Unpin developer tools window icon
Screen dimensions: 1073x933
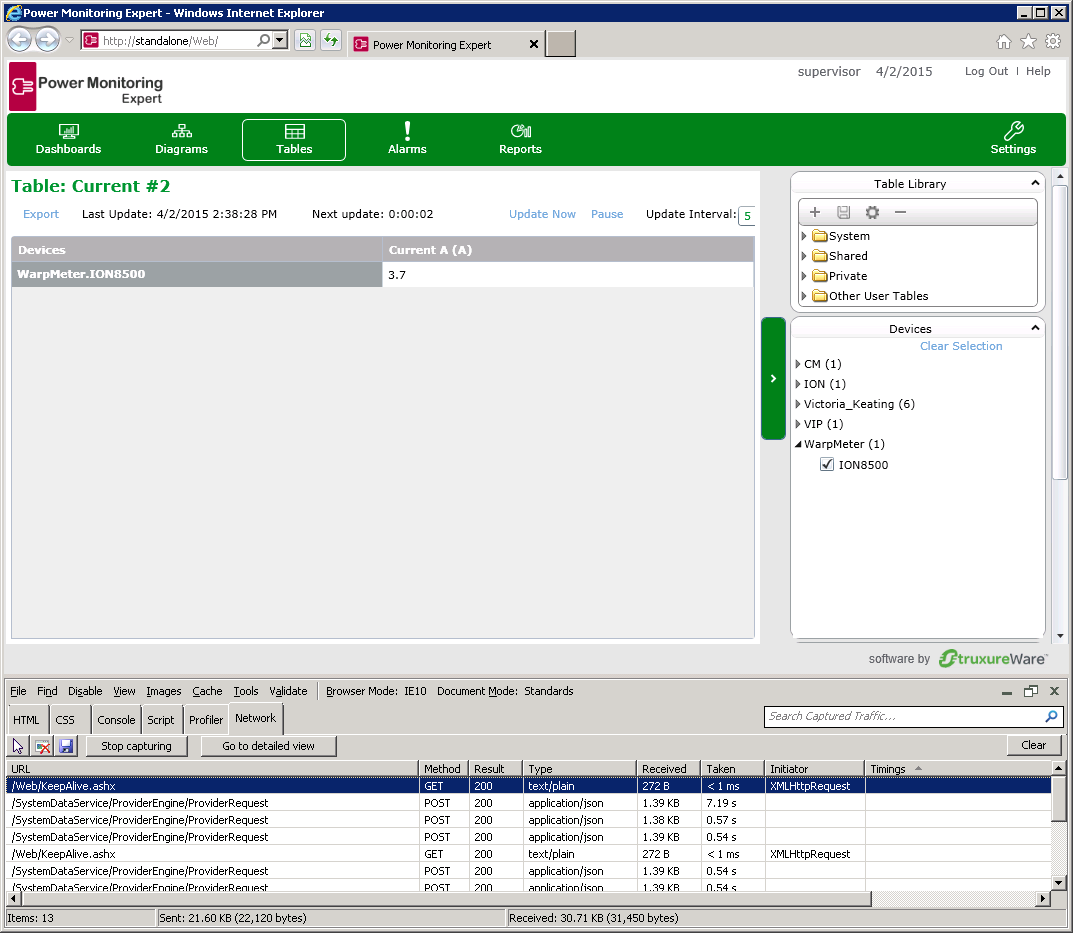click(x=1031, y=691)
